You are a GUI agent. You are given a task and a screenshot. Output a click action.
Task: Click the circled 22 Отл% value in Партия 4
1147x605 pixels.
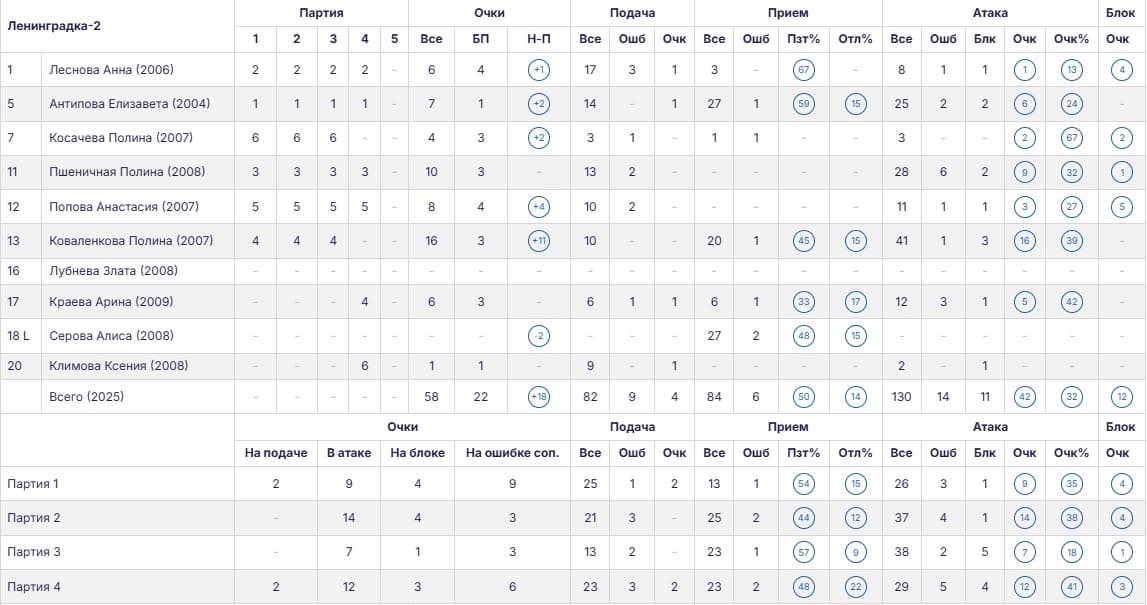855,587
